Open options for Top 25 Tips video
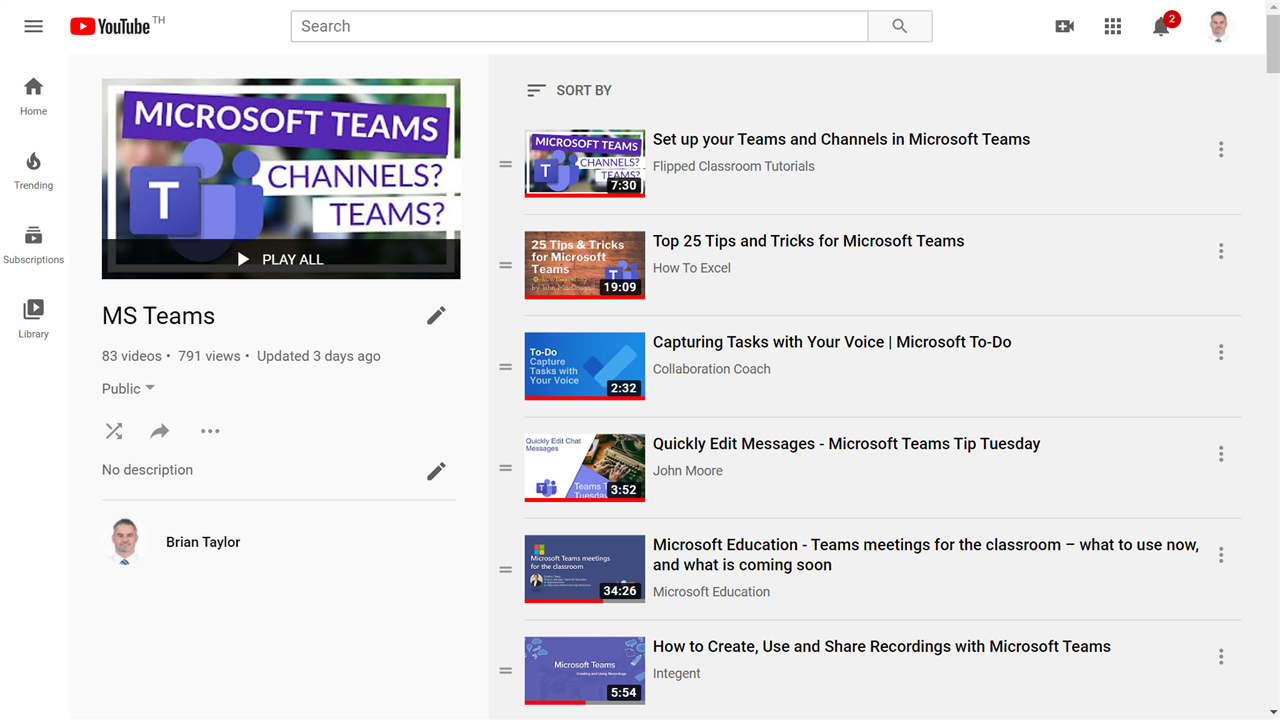This screenshot has width=1280, height=720. coord(1221,251)
